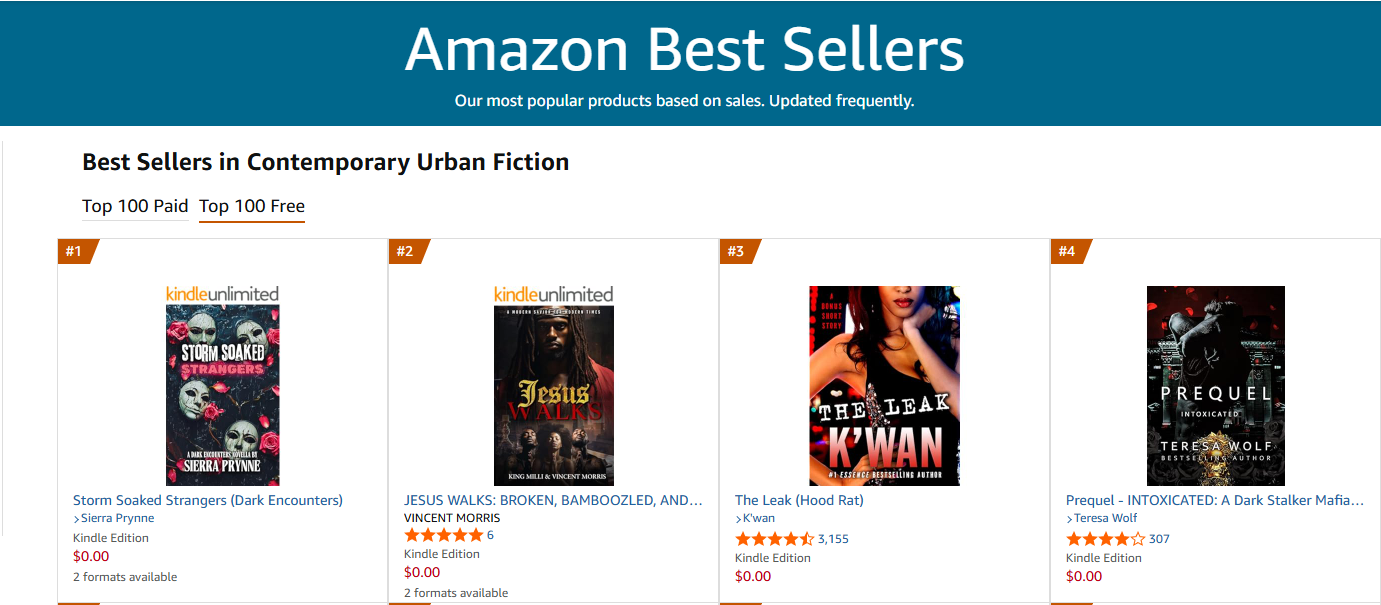Click the Prequel INTOXICATED book cover

point(1215,385)
